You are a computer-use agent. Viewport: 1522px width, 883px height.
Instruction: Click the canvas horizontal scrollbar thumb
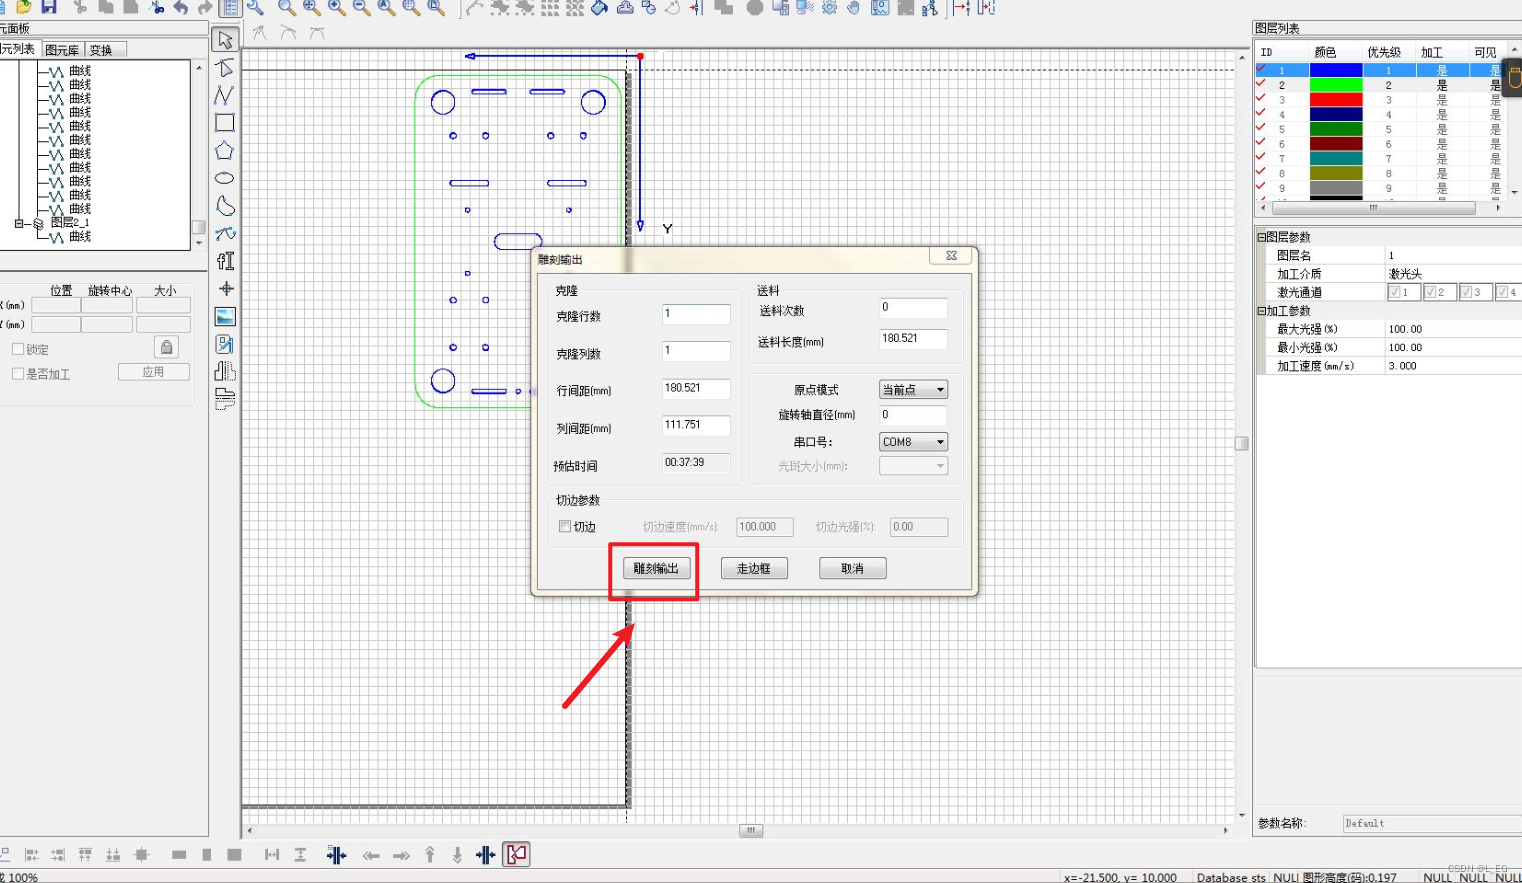pos(751,830)
